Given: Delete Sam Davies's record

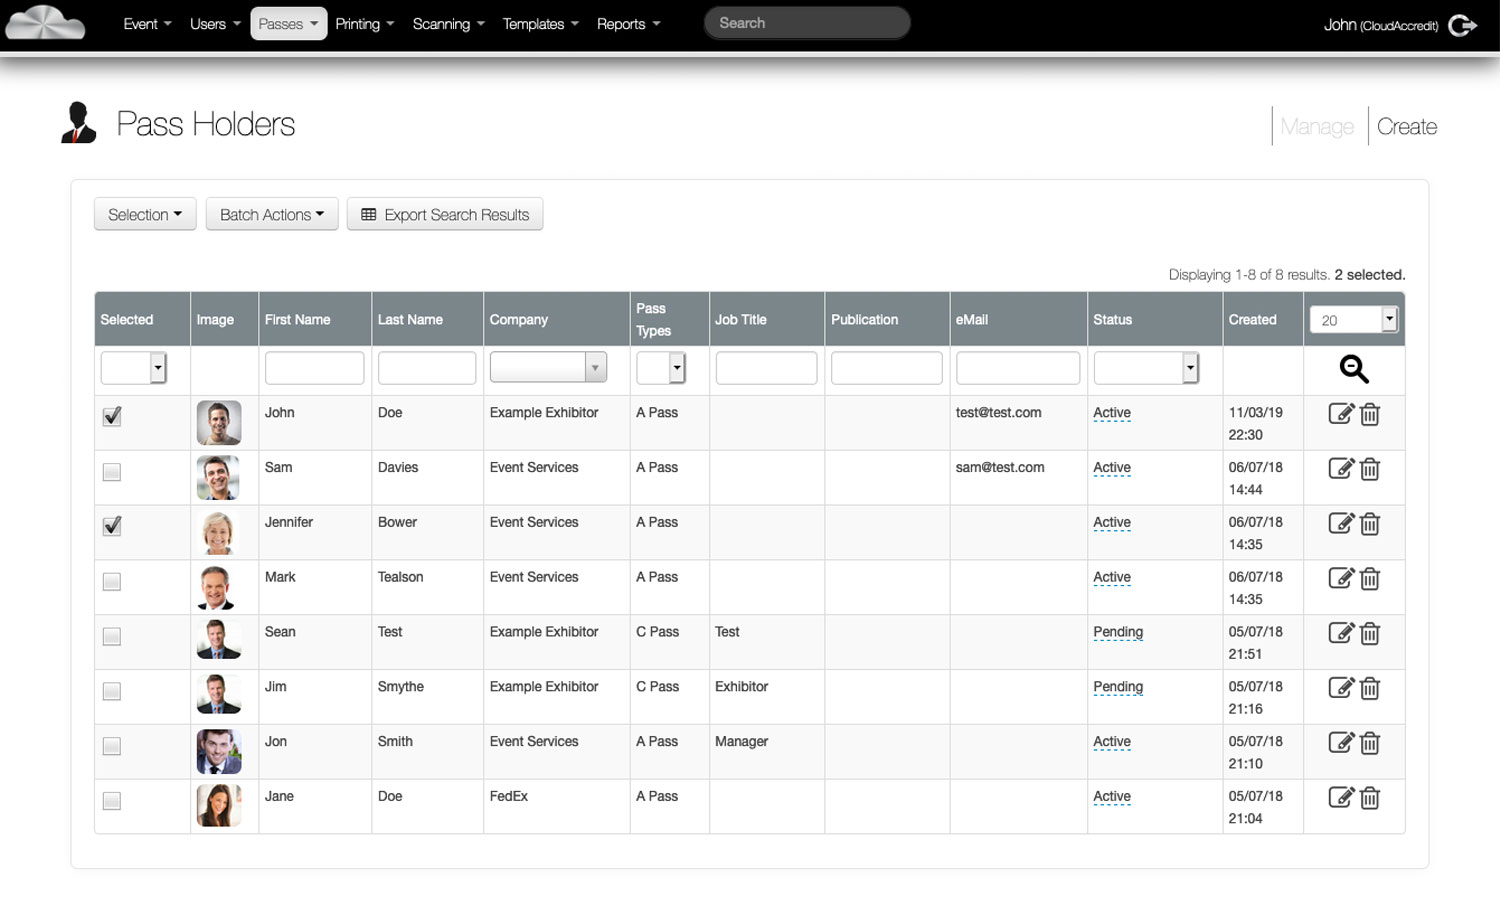Looking at the screenshot, I should point(1370,469).
